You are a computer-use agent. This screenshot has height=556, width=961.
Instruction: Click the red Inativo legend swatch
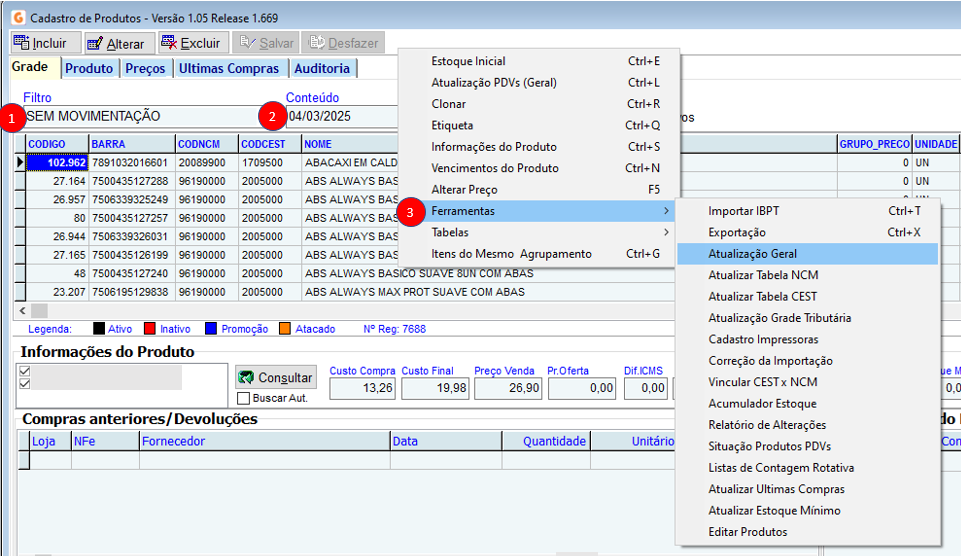[x=151, y=328]
